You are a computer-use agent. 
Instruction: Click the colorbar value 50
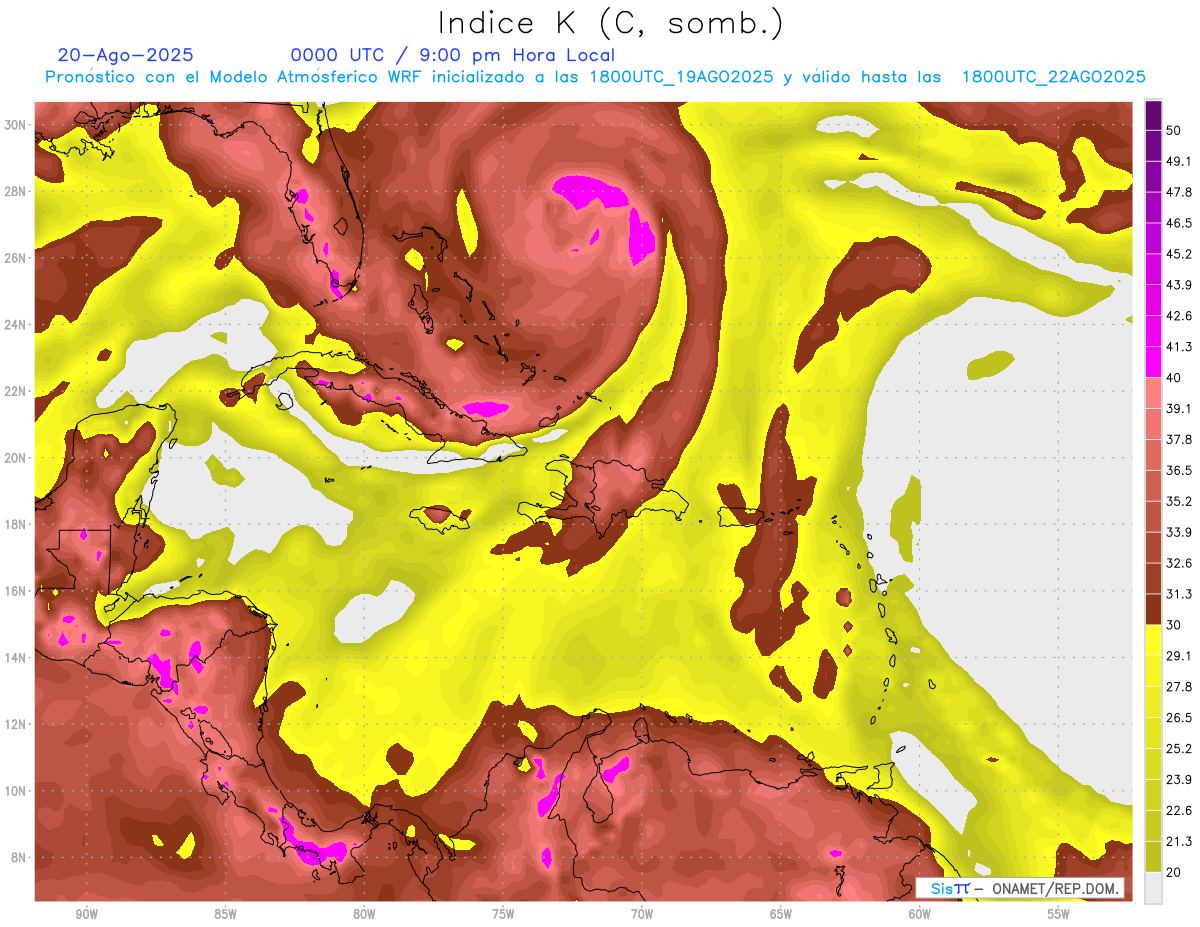[1174, 130]
